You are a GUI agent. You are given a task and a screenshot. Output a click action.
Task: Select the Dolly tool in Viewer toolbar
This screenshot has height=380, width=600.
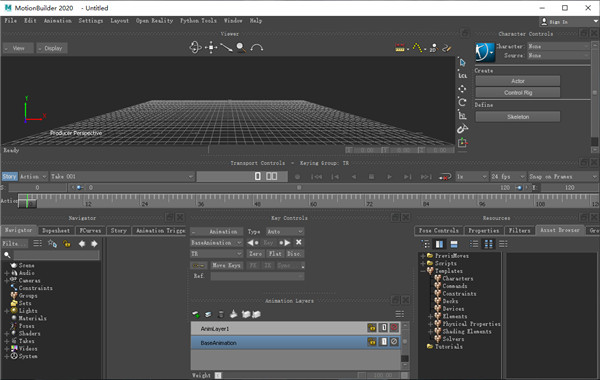(226, 48)
